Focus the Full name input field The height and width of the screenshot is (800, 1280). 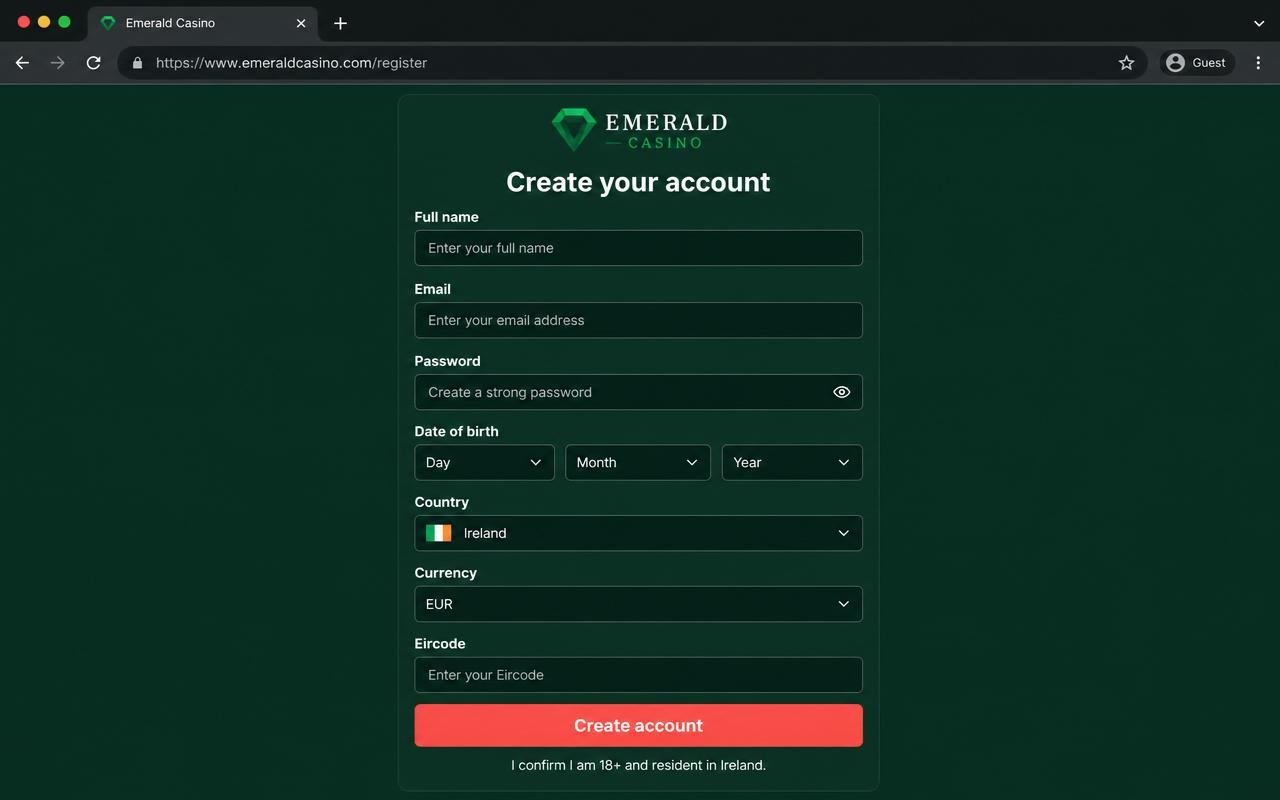tap(638, 248)
